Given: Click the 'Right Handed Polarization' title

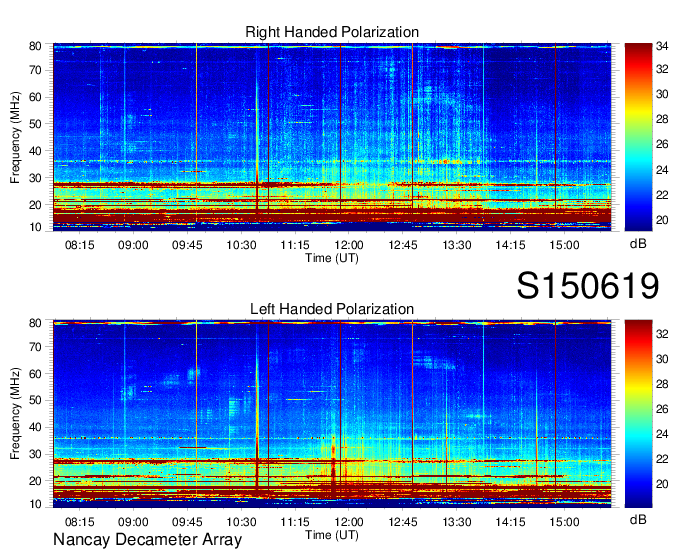Looking at the screenshot, I should (332, 32).
